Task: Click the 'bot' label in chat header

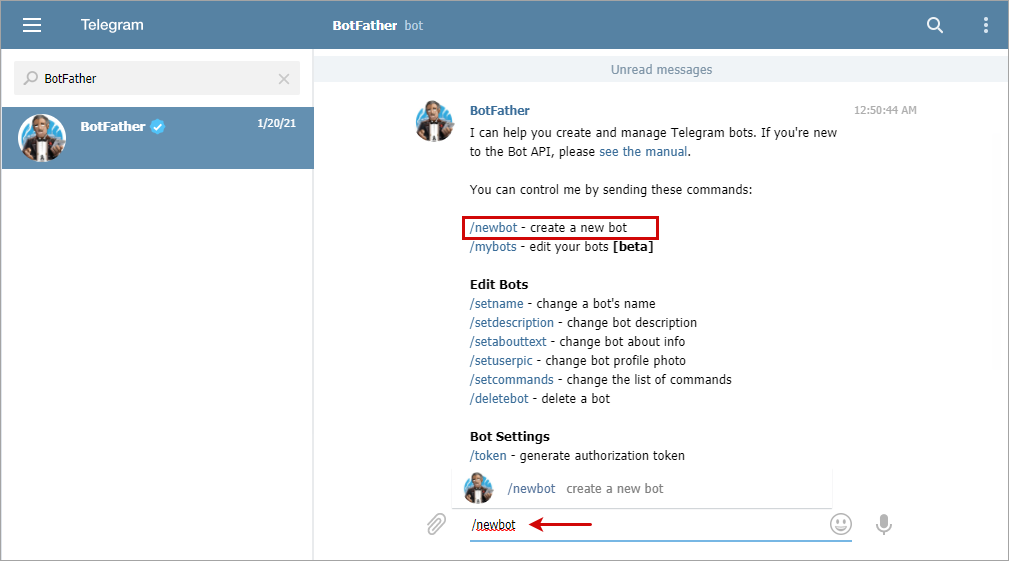Action: [414, 26]
